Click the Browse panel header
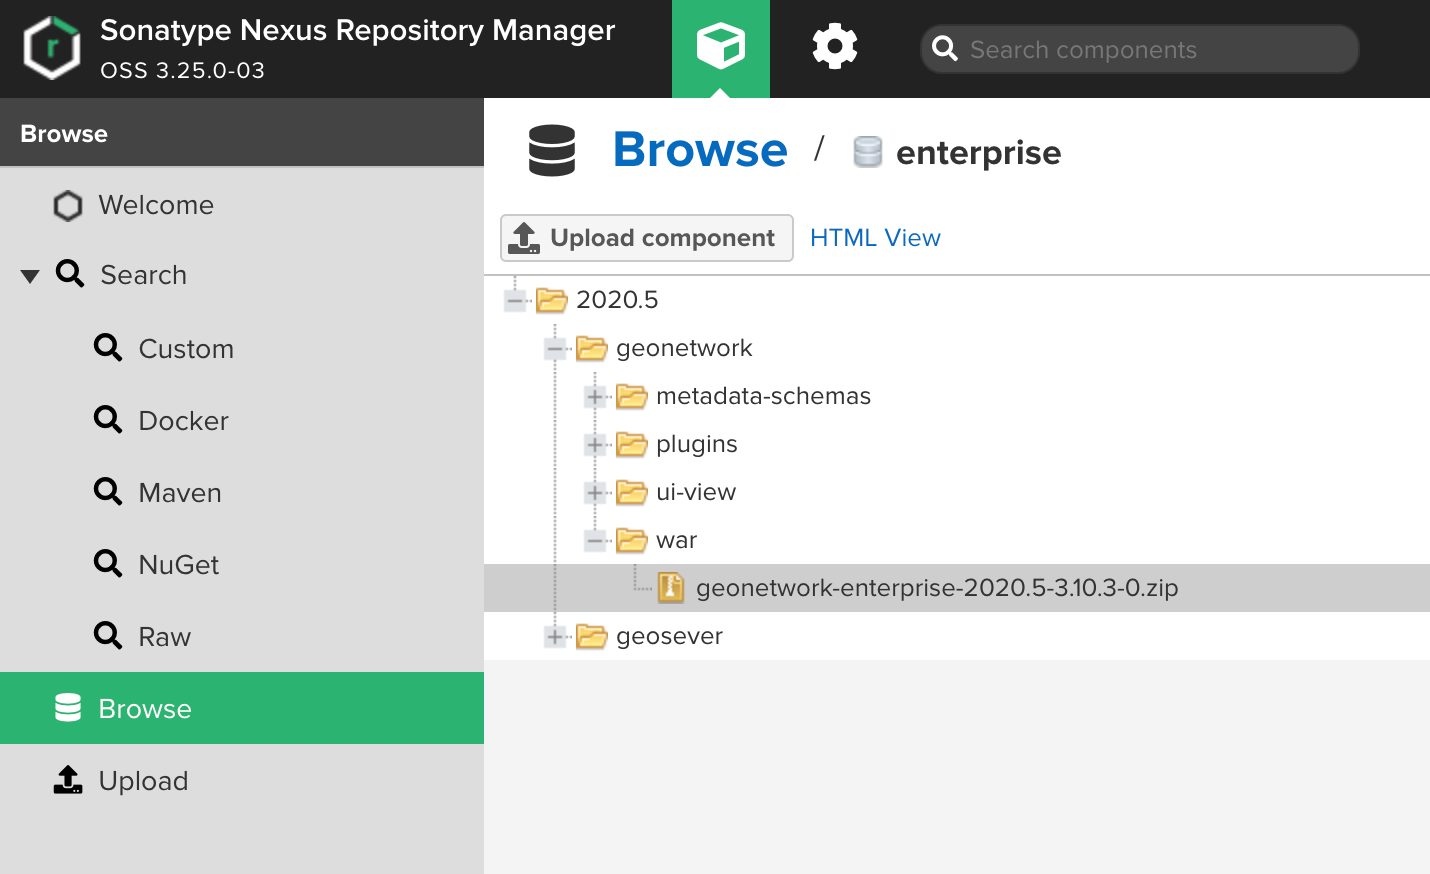 pos(242,133)
